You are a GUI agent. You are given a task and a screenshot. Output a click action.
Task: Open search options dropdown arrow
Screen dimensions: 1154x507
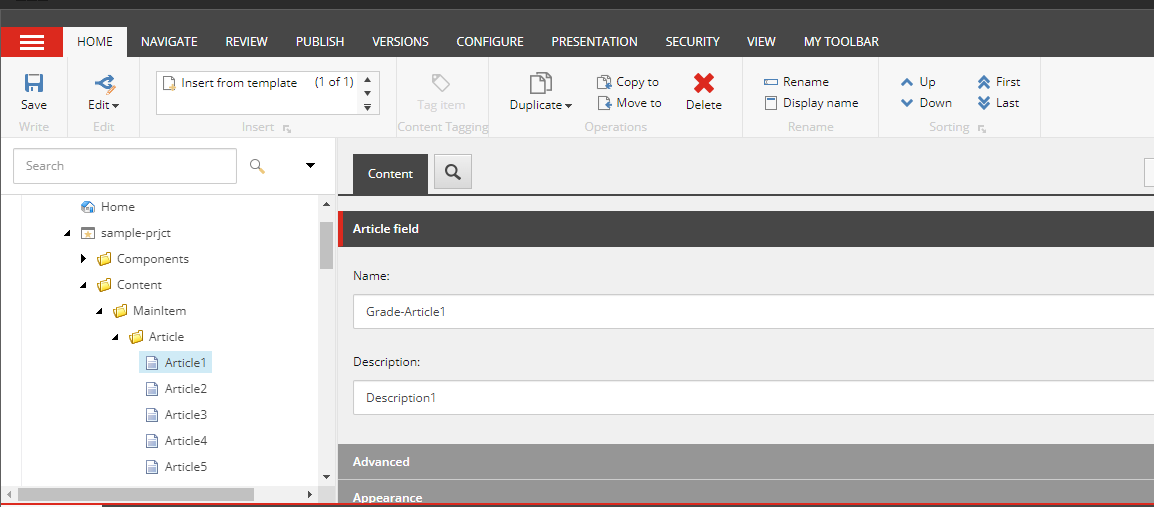(x=311, y=166)
